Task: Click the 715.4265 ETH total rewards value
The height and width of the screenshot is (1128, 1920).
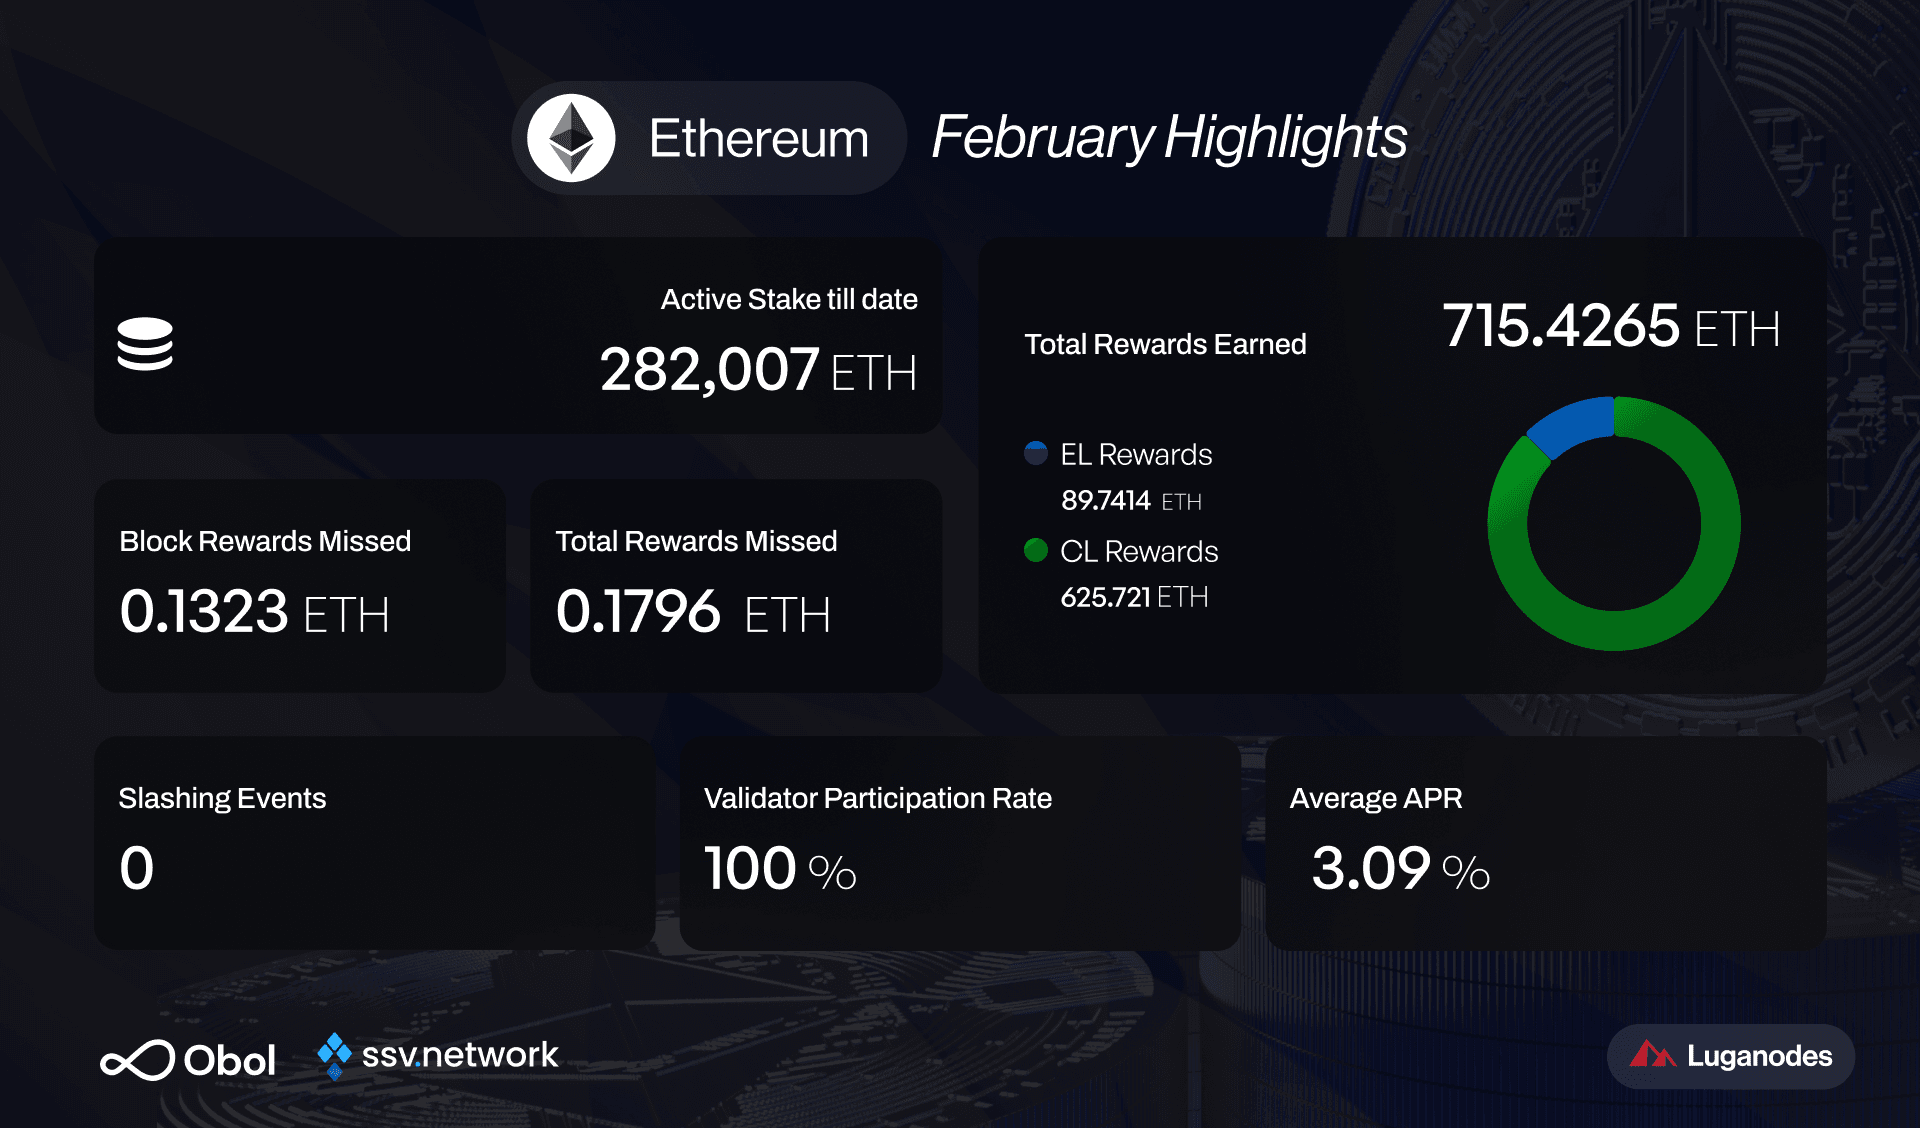Action: tap(1610, 326)
